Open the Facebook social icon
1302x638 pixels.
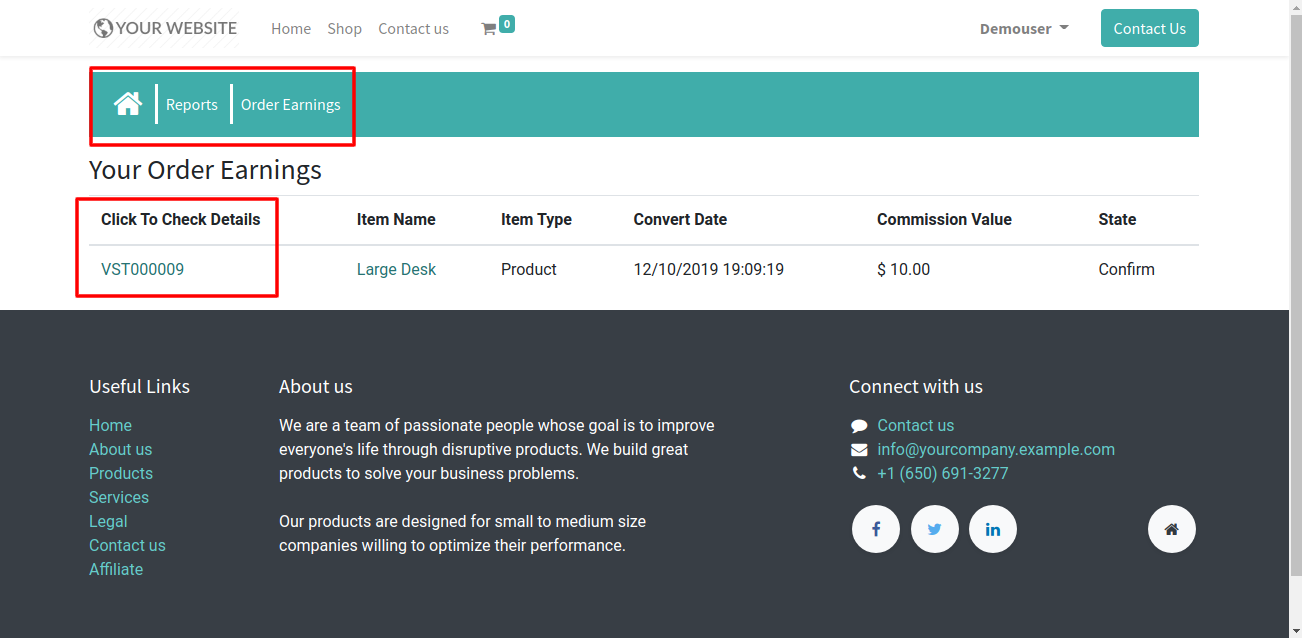(x=876, y=529)
